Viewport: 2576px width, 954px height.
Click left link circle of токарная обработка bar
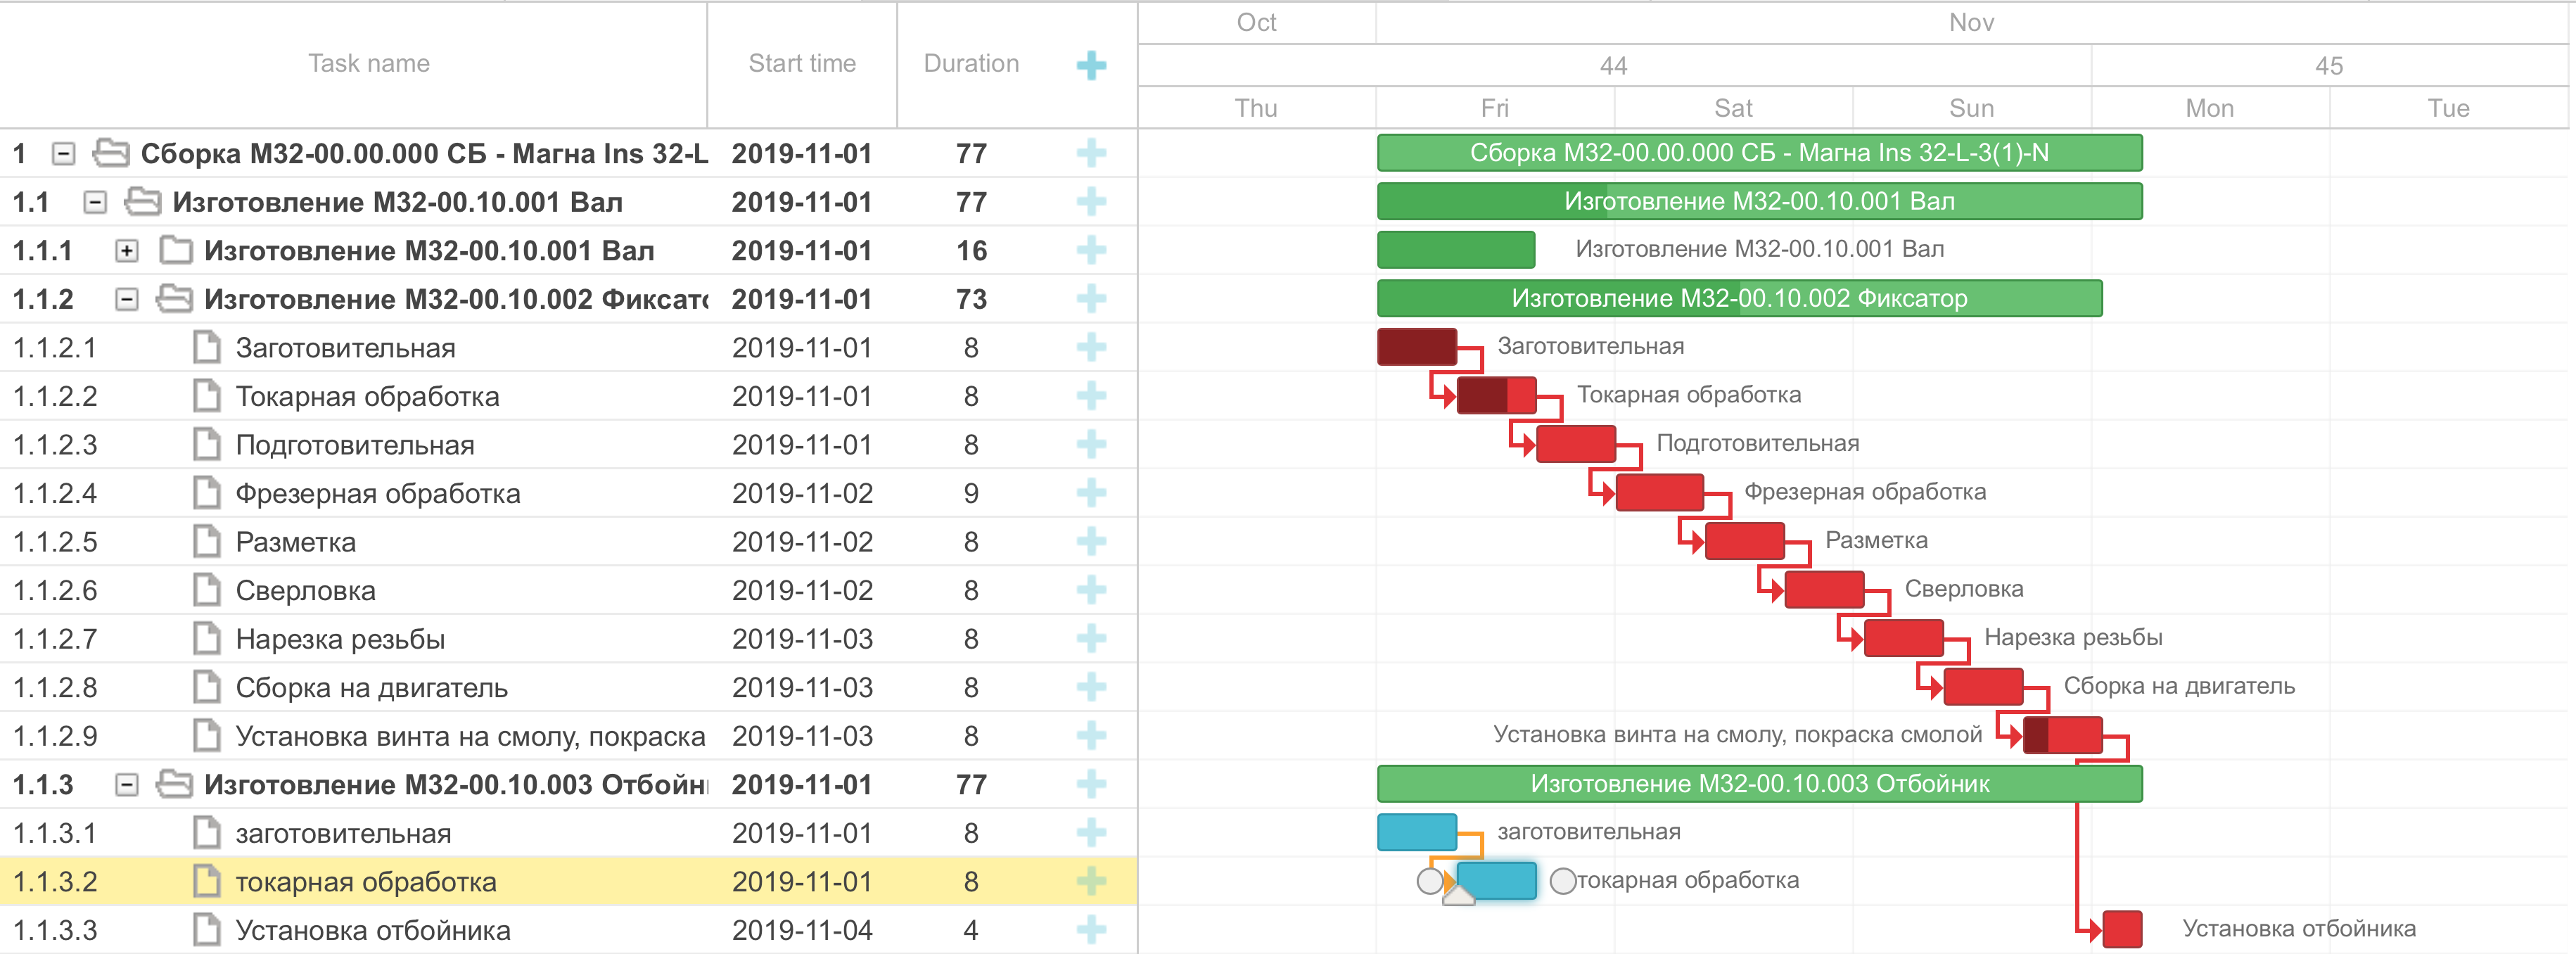(x=1430, y=881)
